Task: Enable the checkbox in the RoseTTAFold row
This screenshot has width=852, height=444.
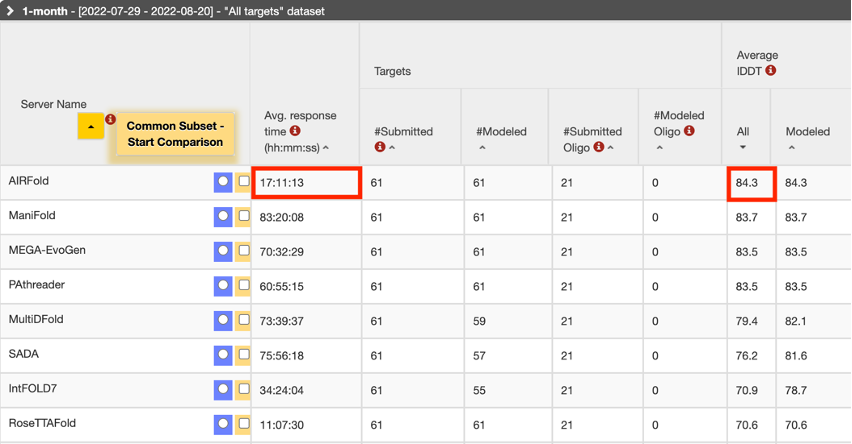Action: pyautogui.click(x=243, y=424)
